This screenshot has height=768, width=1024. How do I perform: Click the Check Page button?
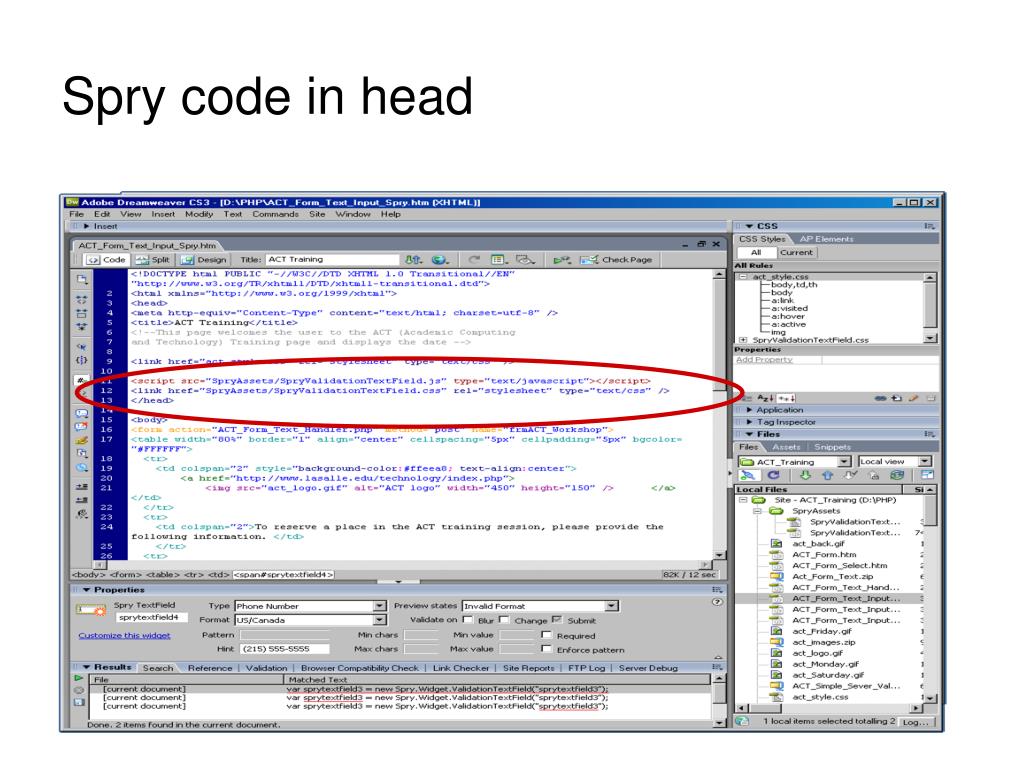coord(616,259)
